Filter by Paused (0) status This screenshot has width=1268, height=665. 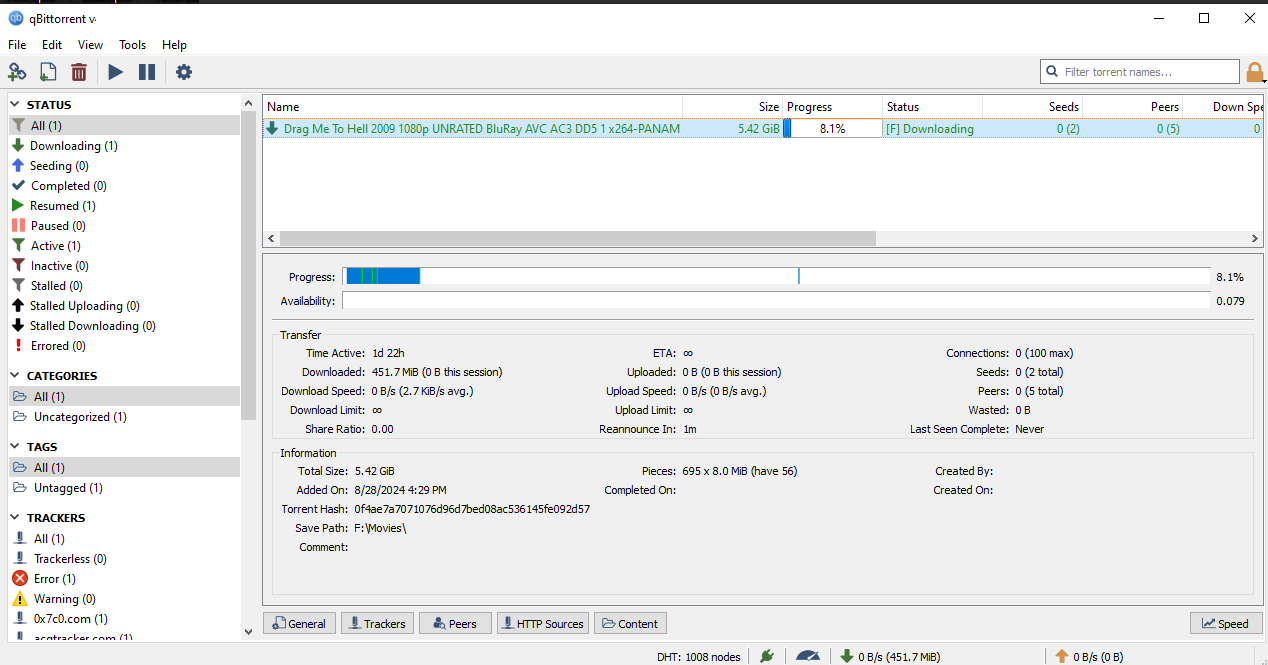[125, 225]
